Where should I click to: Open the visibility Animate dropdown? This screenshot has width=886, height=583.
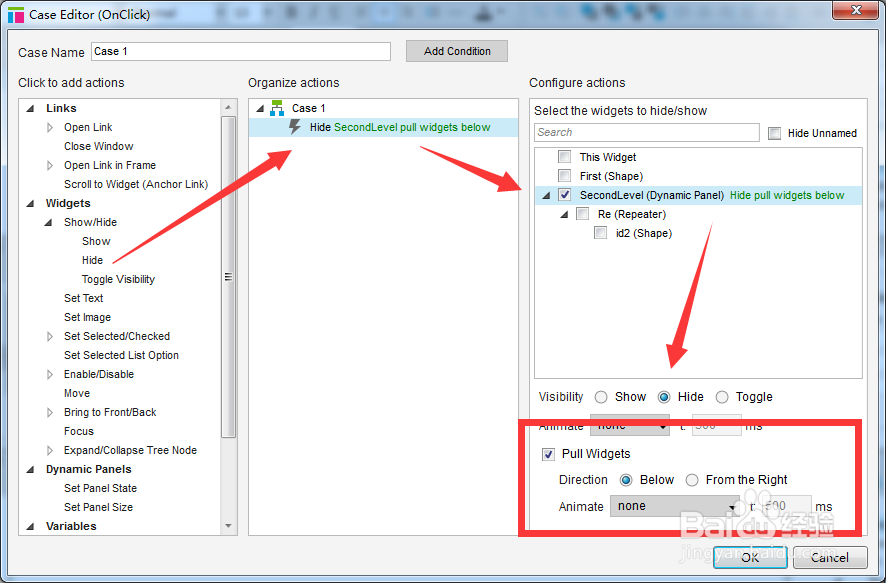click(629, 425)
